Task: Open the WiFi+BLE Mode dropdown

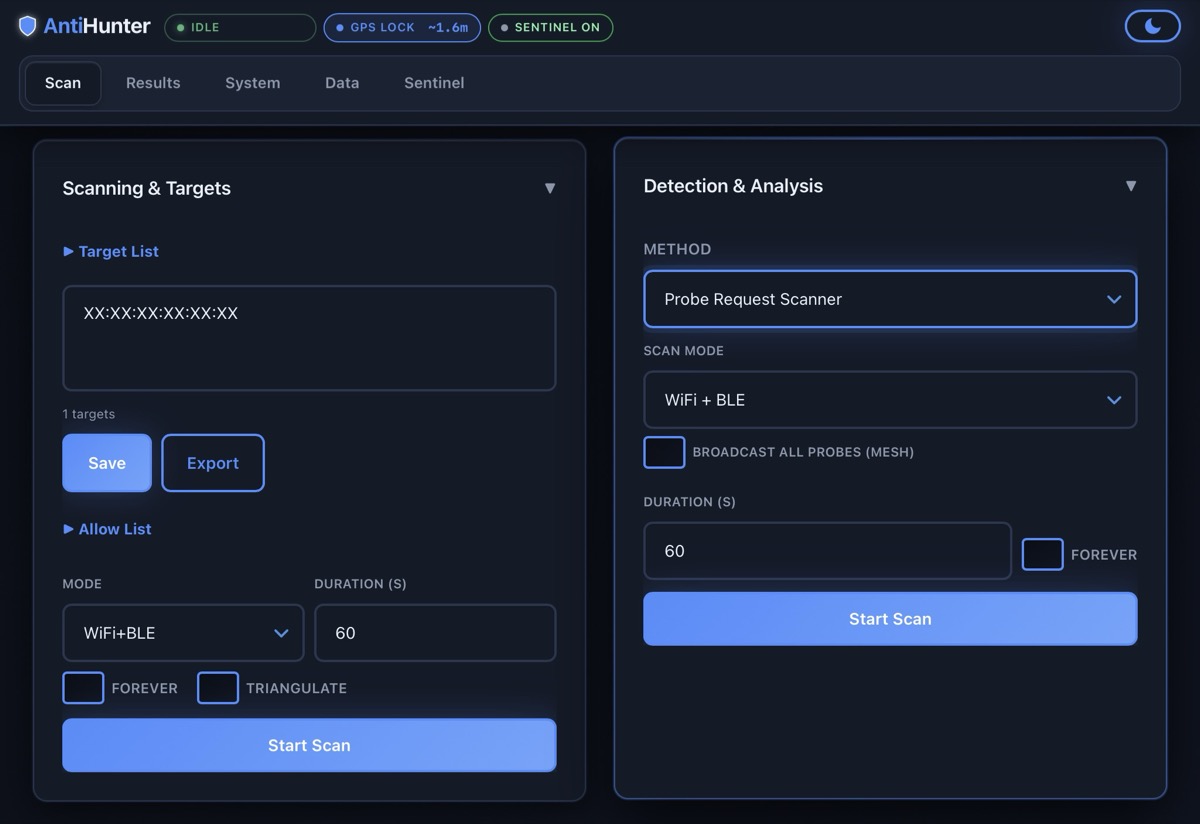Action: (x=183, y=633)
